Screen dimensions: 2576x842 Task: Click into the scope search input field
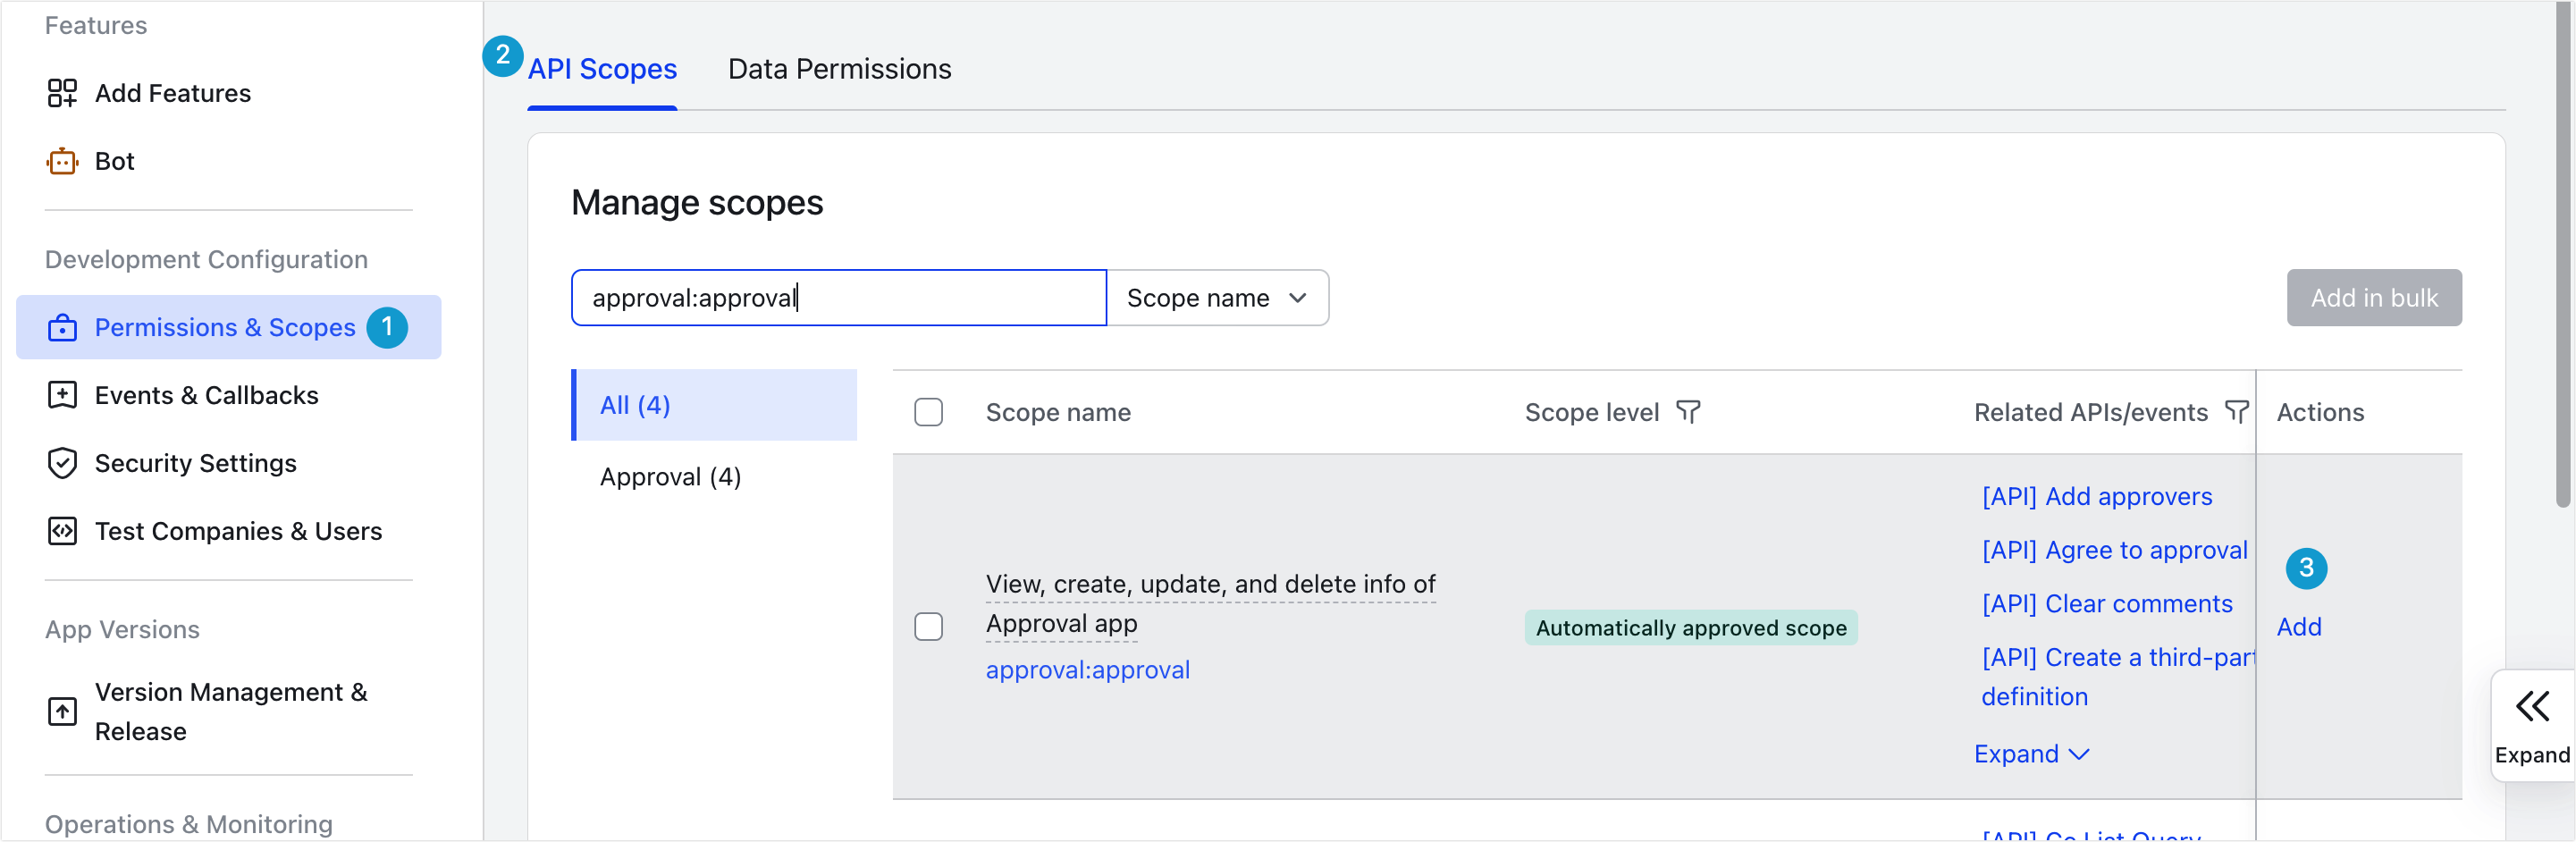[838, 298]
